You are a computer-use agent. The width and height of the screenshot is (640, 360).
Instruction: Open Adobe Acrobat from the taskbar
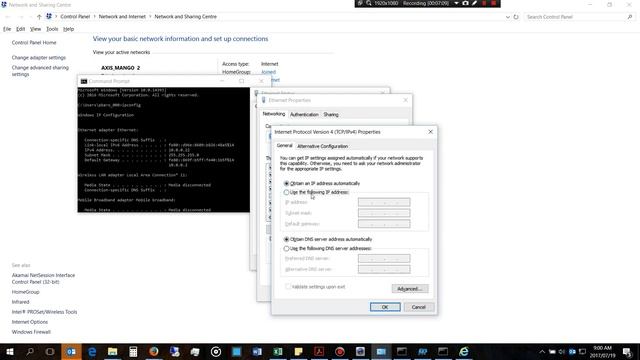coord(319,351)
